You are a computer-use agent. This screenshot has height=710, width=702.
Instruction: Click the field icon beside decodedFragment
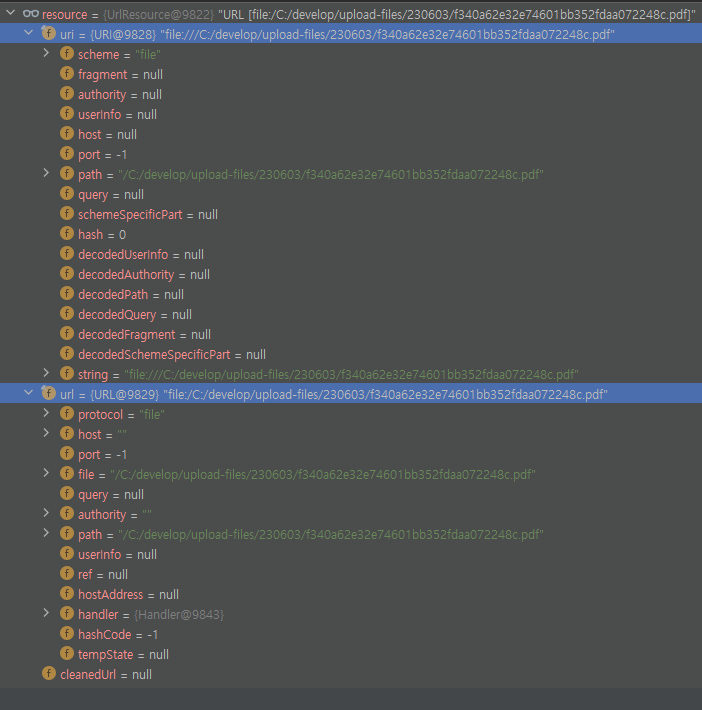pyautogui.click(x=67, y=333)
